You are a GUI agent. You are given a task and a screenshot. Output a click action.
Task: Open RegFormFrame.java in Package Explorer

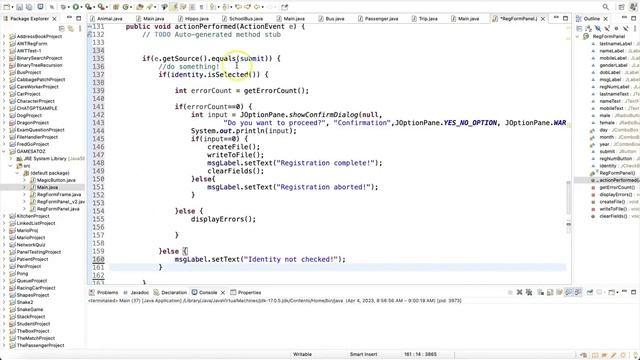[59, 195]
